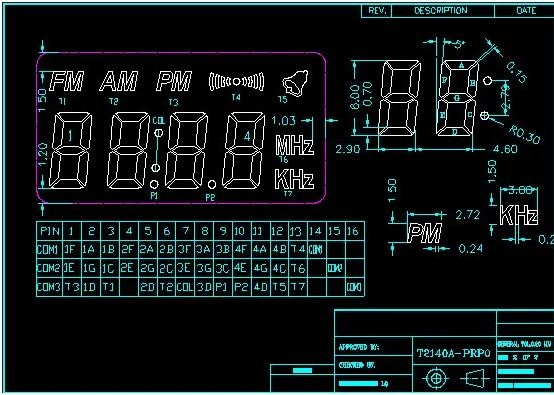Select the 0.15 angled dimension value
Viewport: 554px width, 395px height.
[516, 72]
